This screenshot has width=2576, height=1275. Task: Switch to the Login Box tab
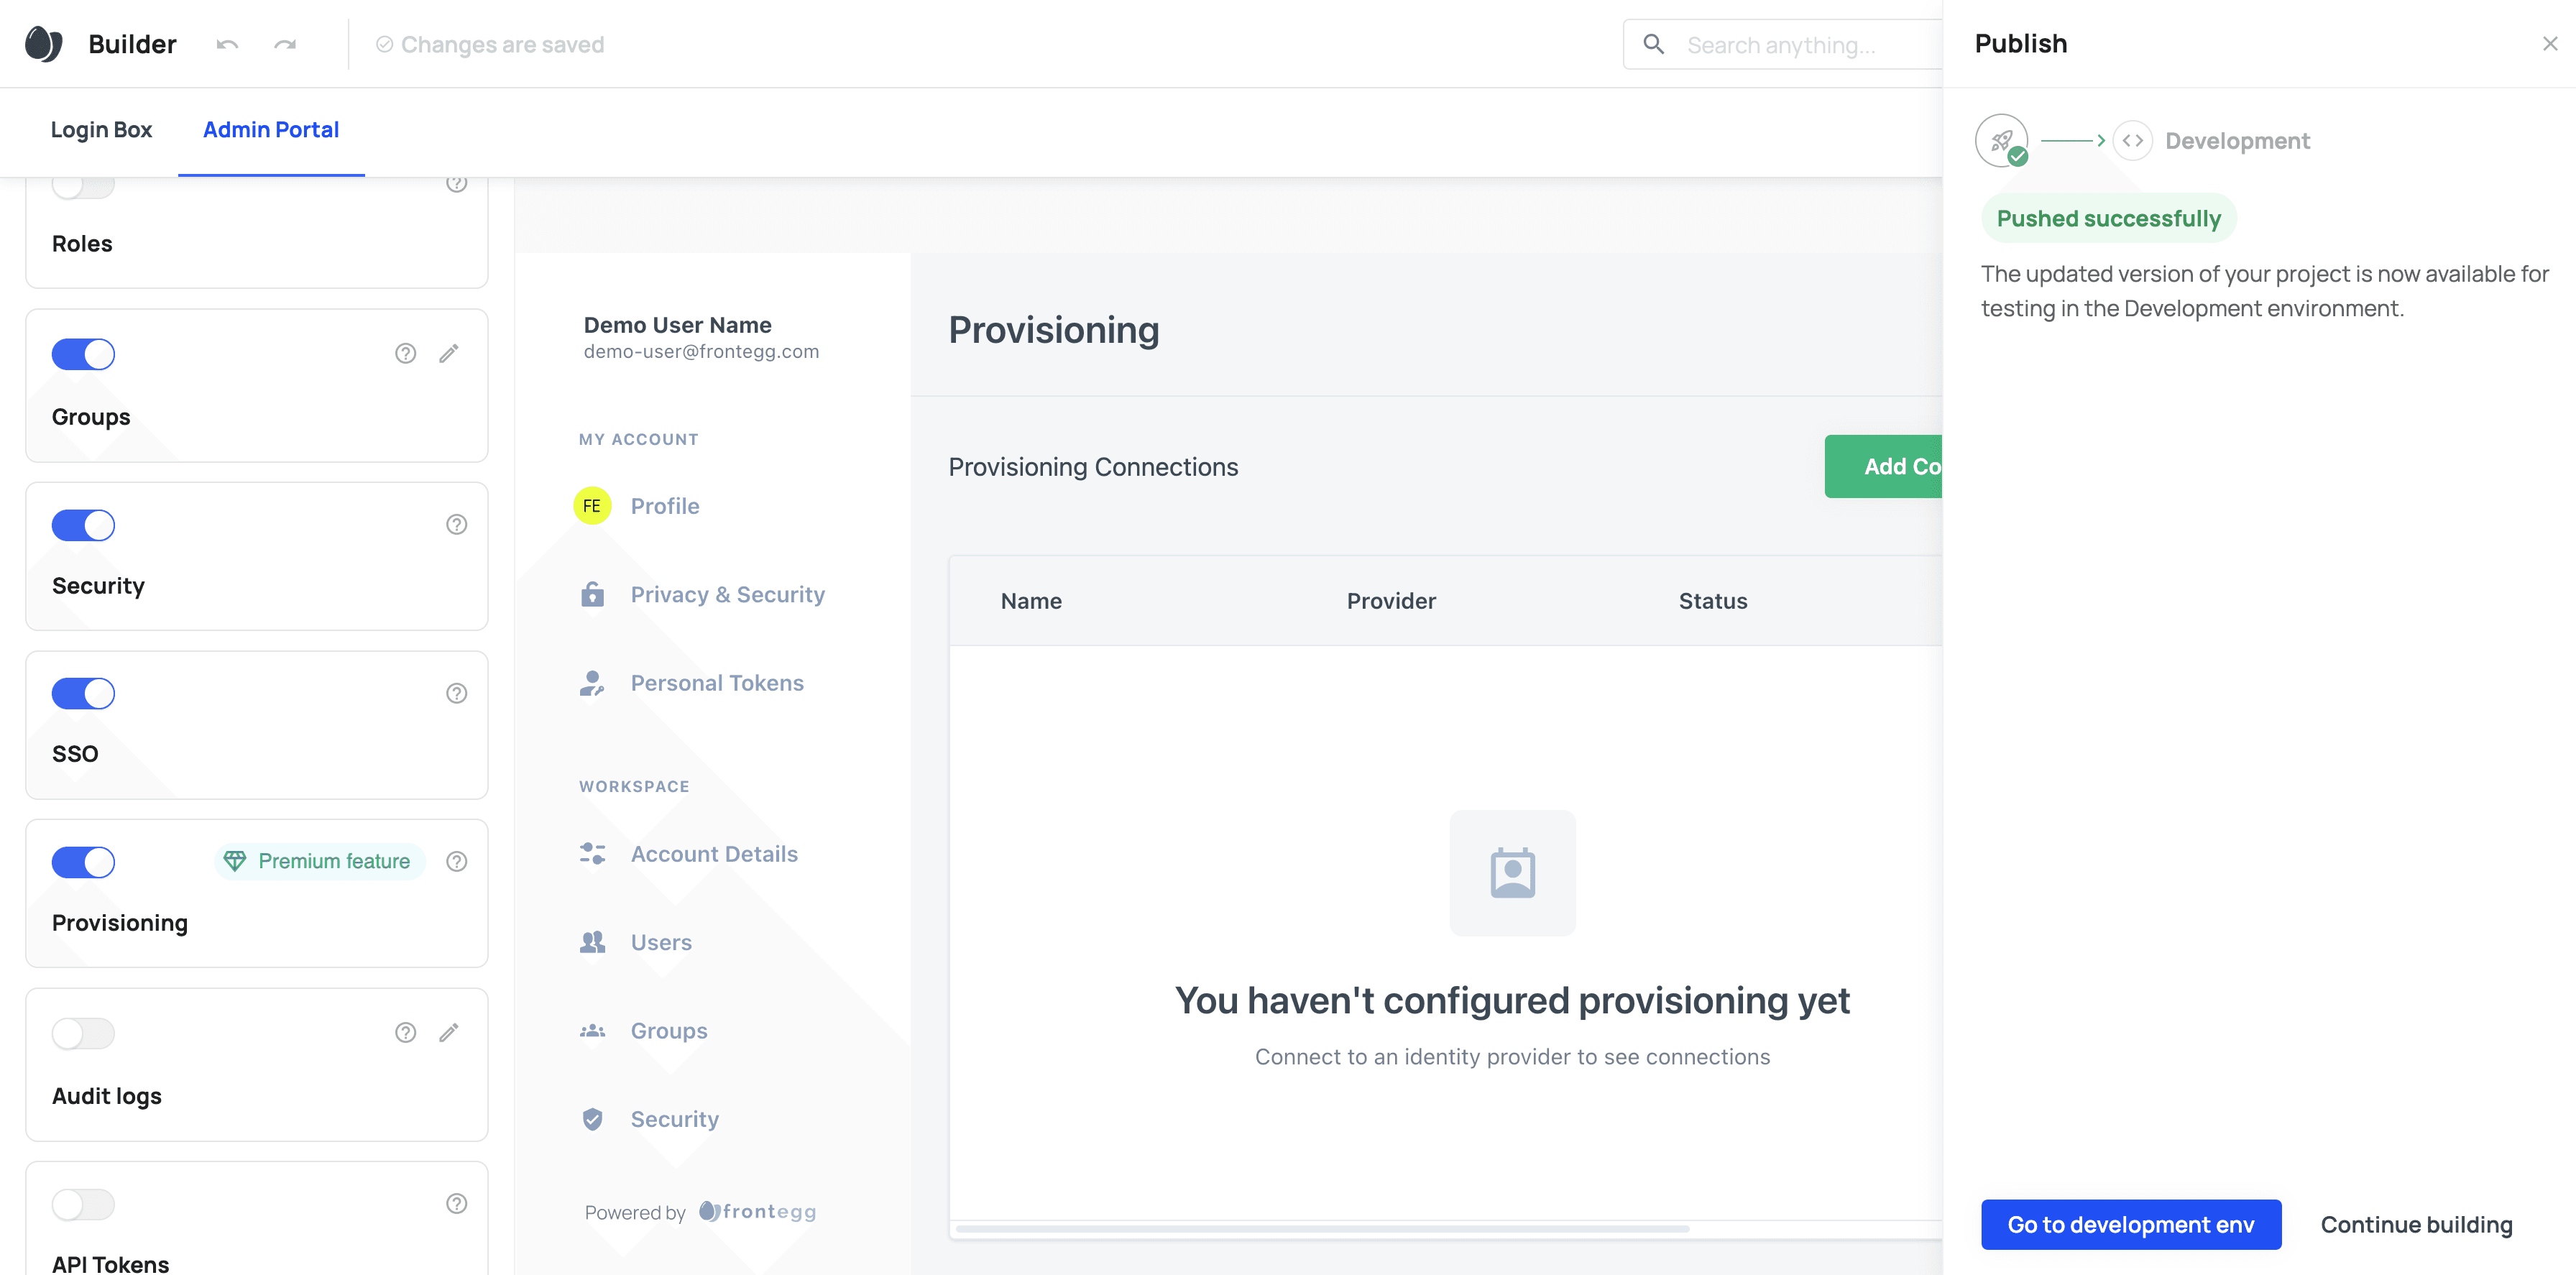tap(101, 130)
